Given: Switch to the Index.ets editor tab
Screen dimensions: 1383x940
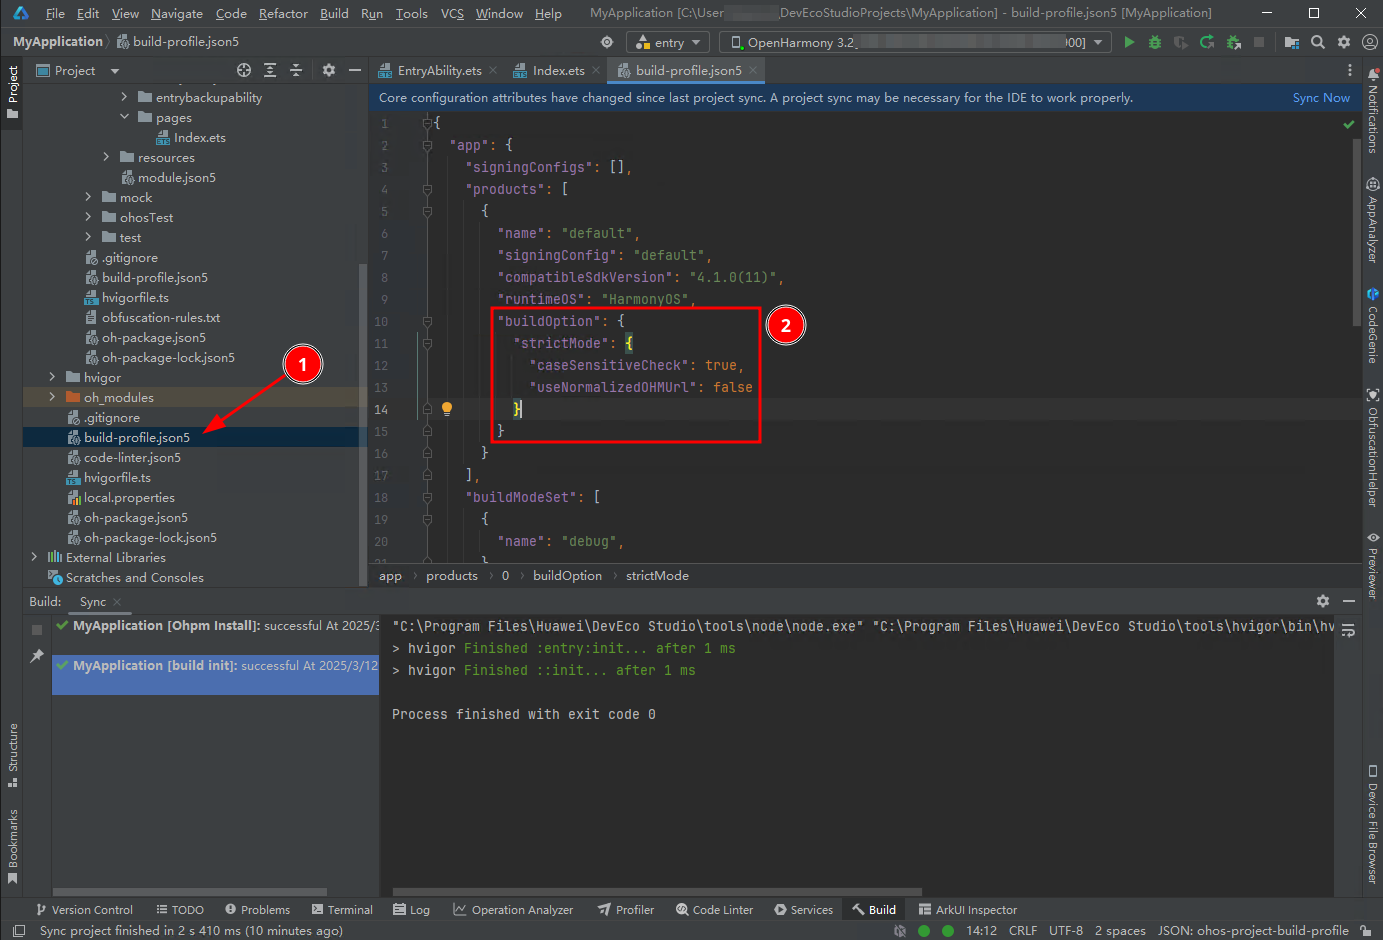Looking at the screenshot, I should pyautogui.click(x=556, y=70).
